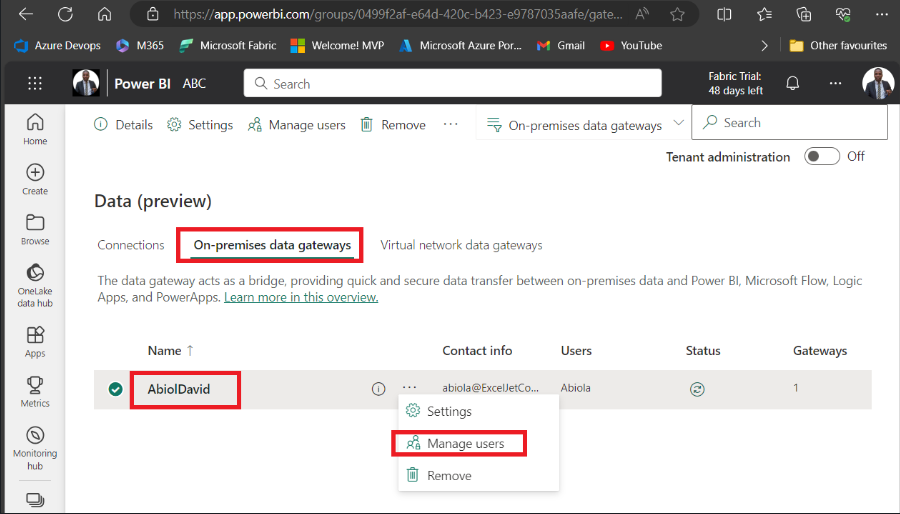Follow the 'Learn more in this overview' link
The width and height of the screenshot is (900, 514).
tap(301, 298)
